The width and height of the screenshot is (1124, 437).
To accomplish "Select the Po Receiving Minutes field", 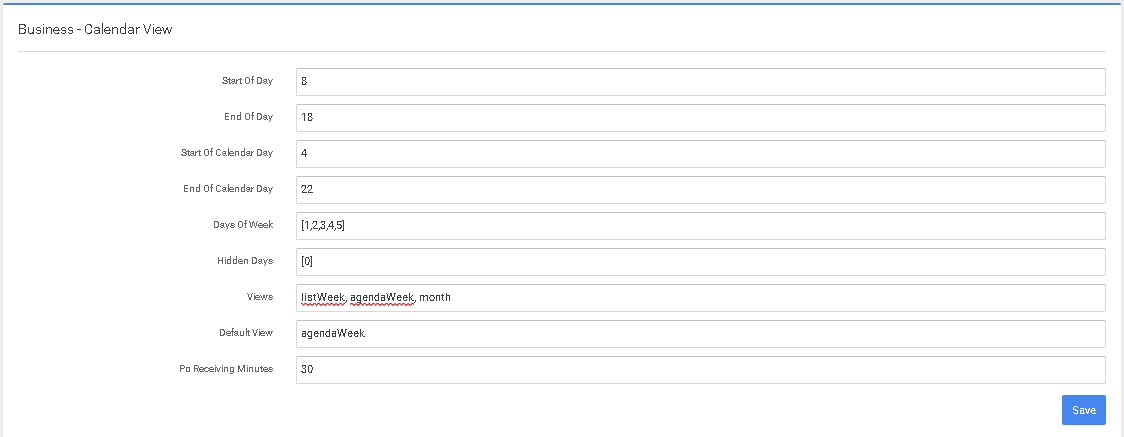I will [700, 370].
